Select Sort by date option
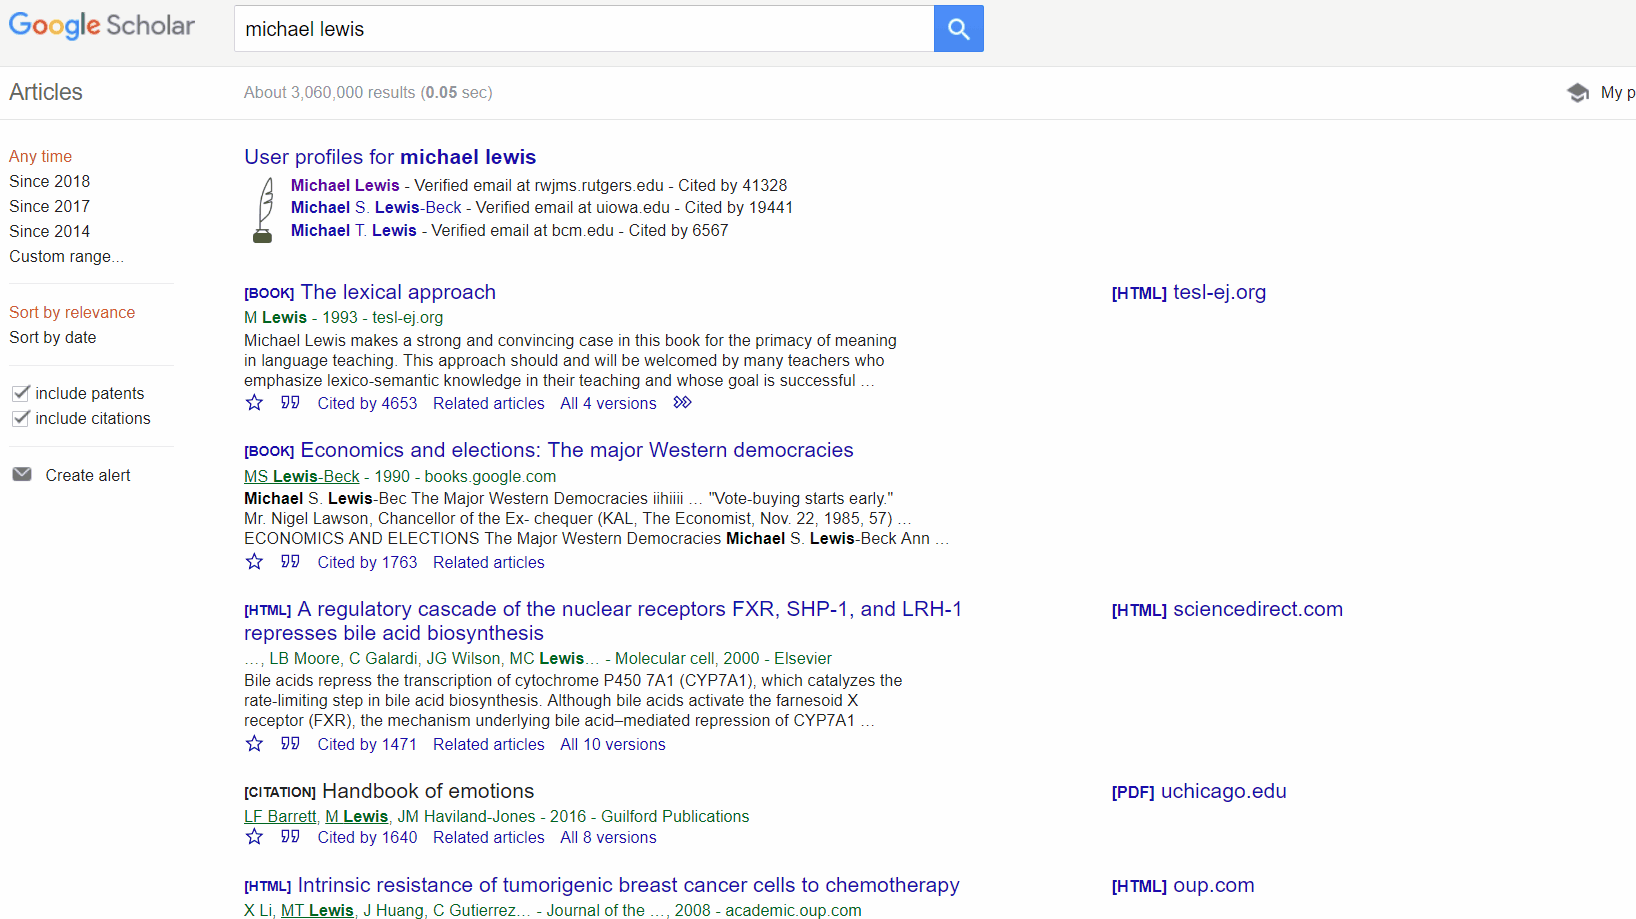The width and height of the screenshot is (1636, 919). 53,337
